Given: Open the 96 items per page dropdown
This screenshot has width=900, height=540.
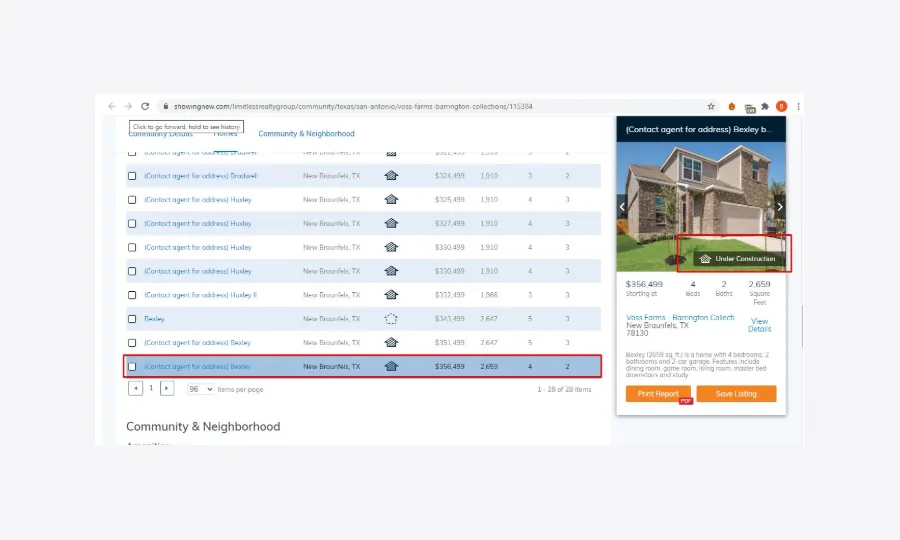Looking at the screenshot, I should click(200, 389).
